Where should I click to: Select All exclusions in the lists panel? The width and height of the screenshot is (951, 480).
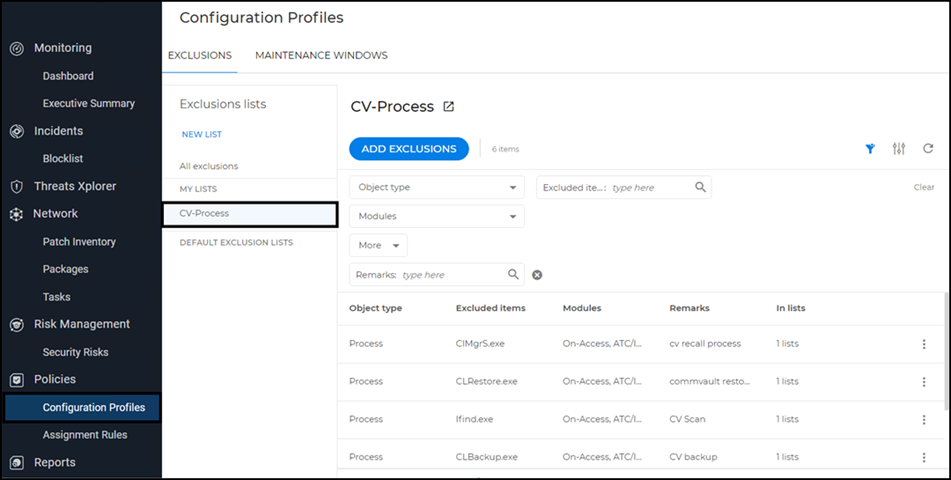coord(208,166)
